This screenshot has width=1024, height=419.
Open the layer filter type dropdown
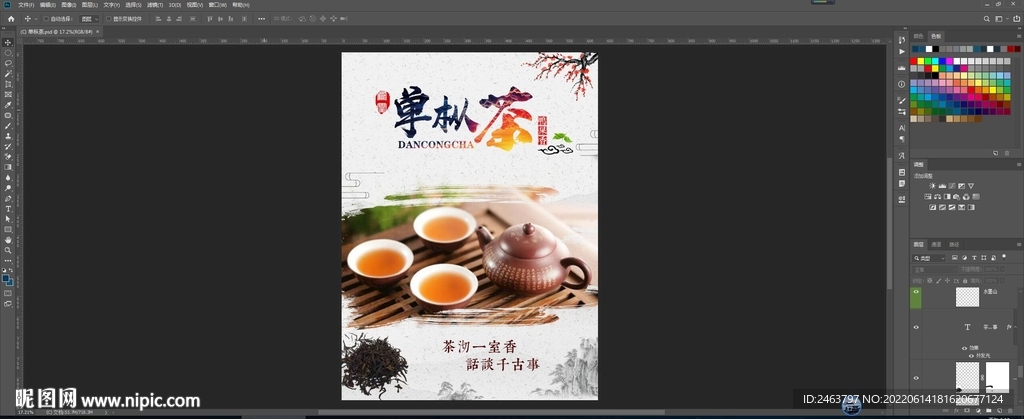tap(929, 258)
